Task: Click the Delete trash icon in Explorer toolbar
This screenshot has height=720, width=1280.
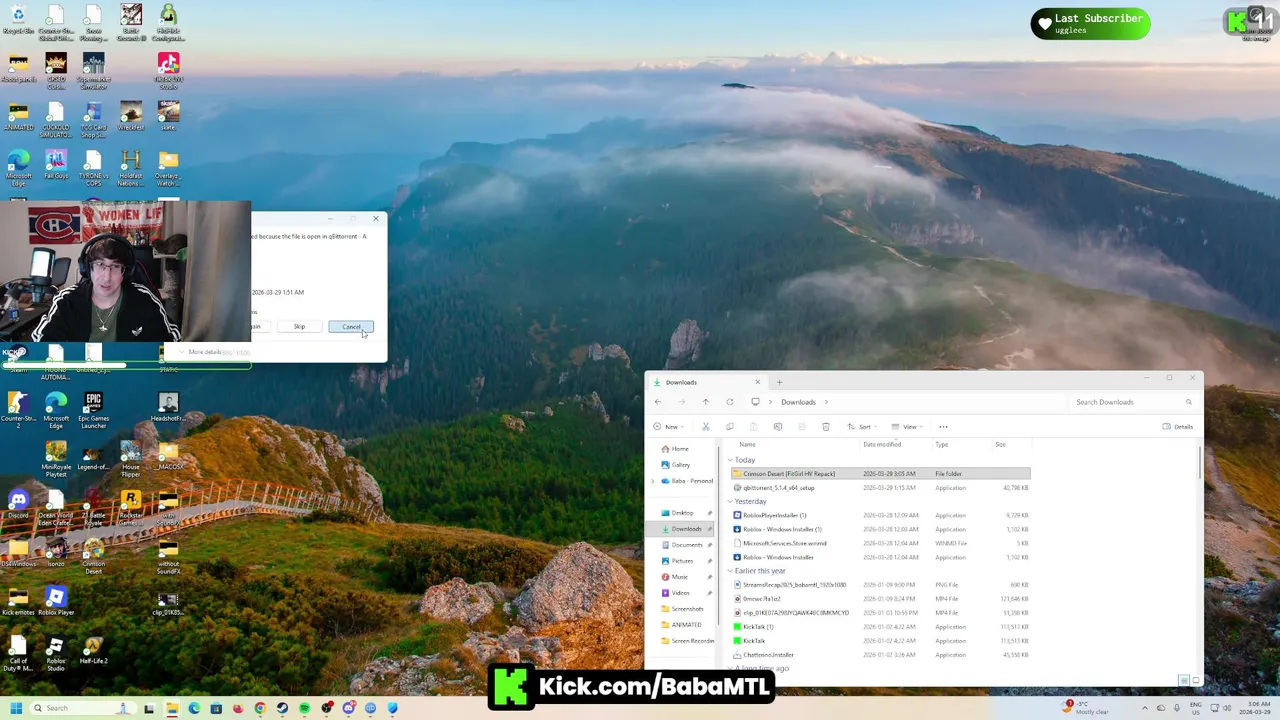Action: (825, 427)
